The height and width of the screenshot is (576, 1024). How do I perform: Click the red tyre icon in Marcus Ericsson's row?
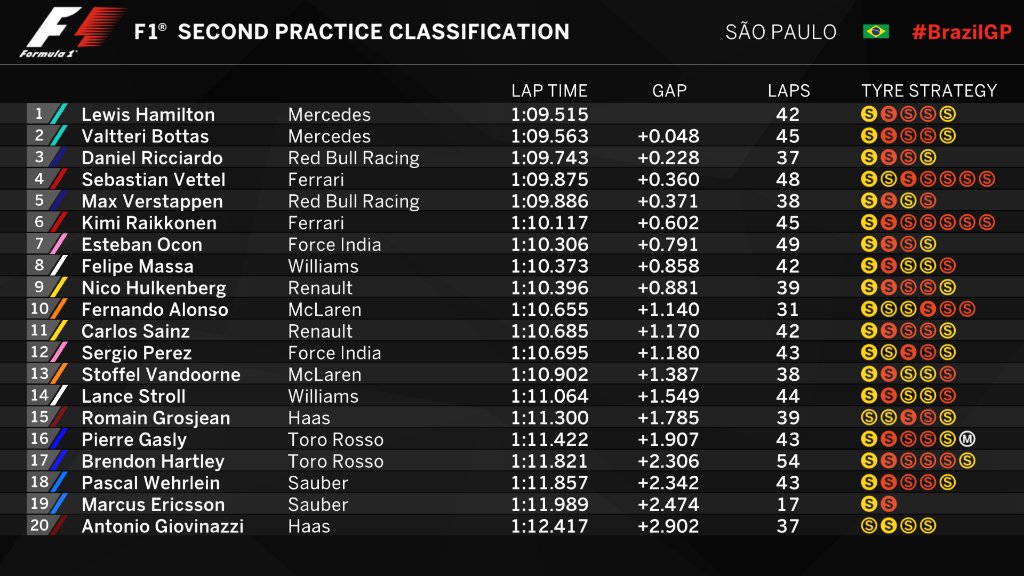888,504
